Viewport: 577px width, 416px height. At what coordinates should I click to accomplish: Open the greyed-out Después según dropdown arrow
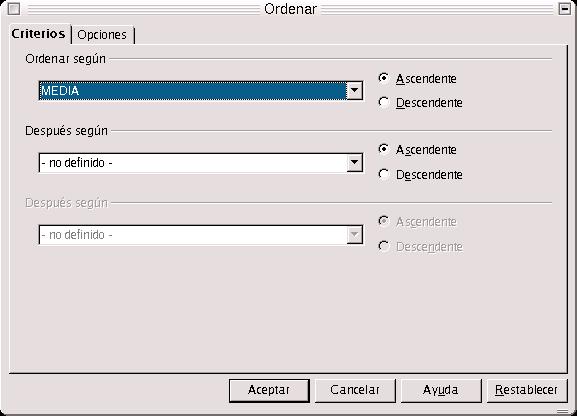pos(354,235)
